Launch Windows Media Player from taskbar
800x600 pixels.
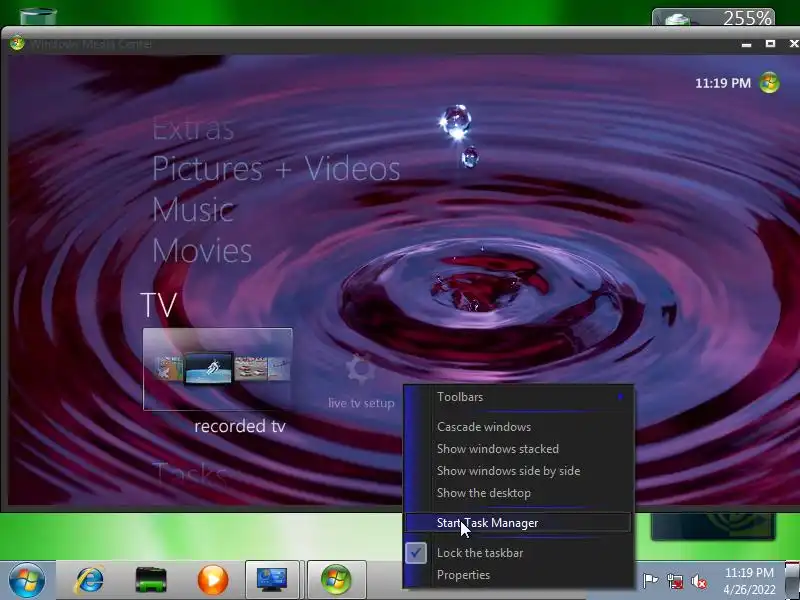tap(213, 580)
